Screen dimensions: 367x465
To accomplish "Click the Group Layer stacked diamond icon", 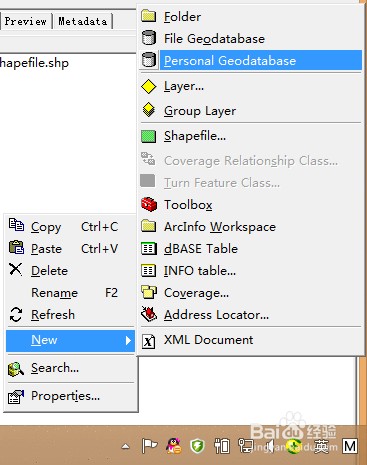I will pos(148,110).
